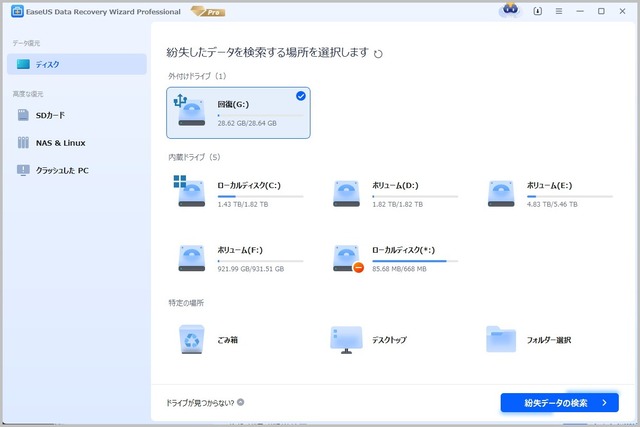Screen dimensions: 640x427
Task: Select the ごみ箱 recycle bin icon
Action: (191, 339)
